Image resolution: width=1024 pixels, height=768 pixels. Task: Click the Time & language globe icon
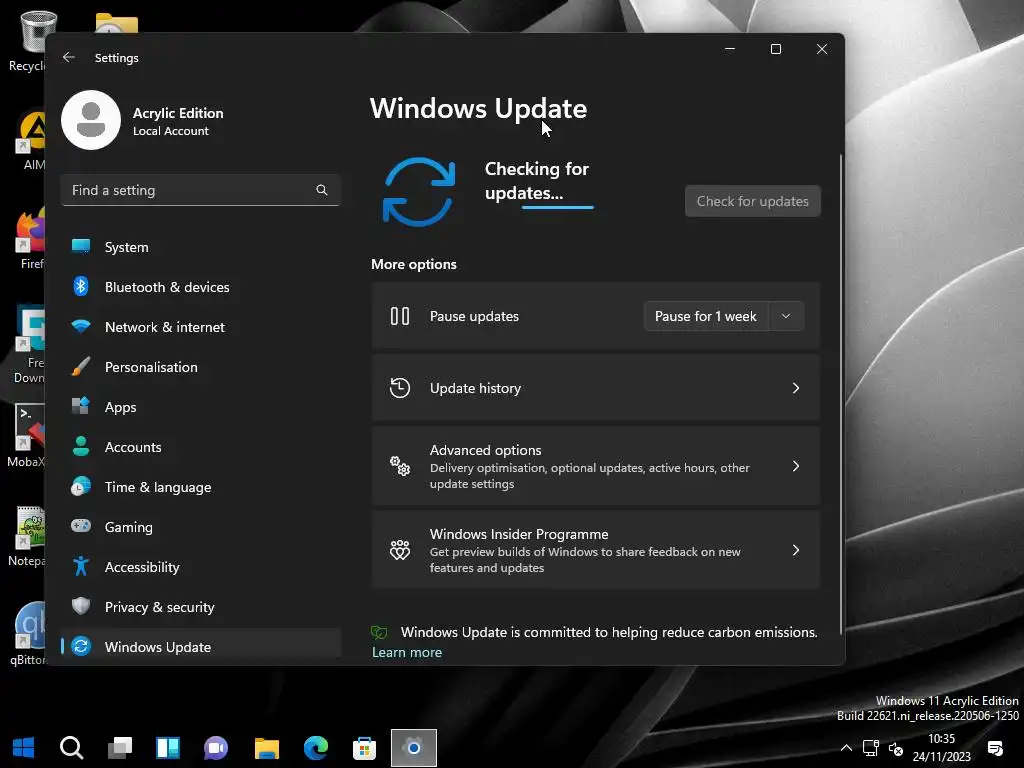[x=81, y=487]
